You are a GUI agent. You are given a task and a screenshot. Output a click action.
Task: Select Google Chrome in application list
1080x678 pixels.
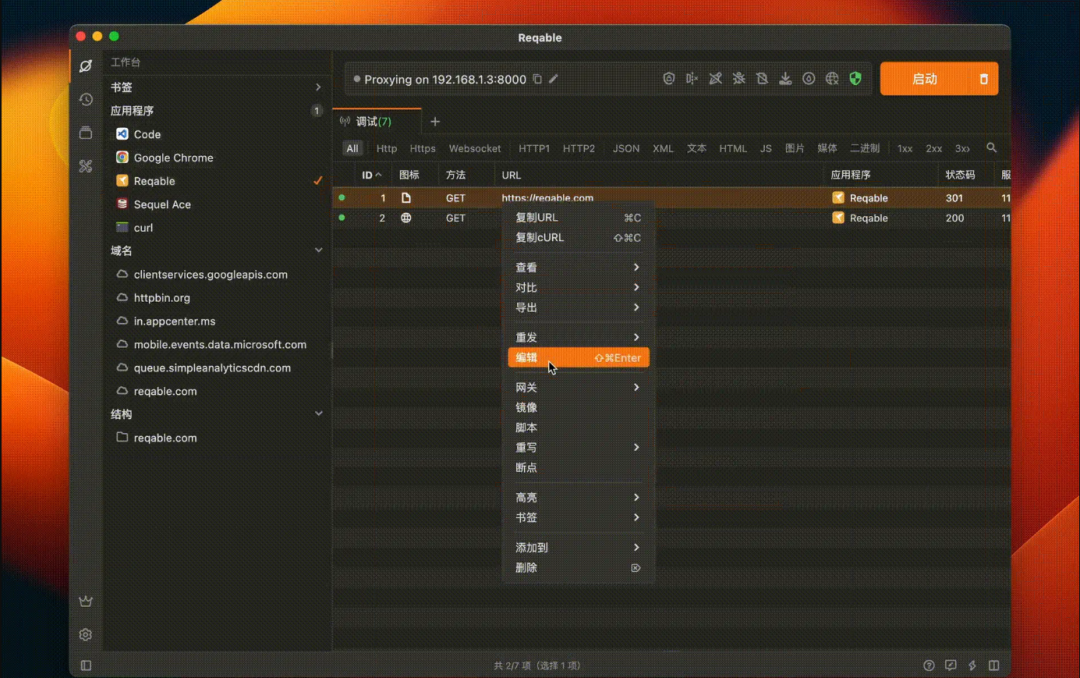click(x=217, y=158)
